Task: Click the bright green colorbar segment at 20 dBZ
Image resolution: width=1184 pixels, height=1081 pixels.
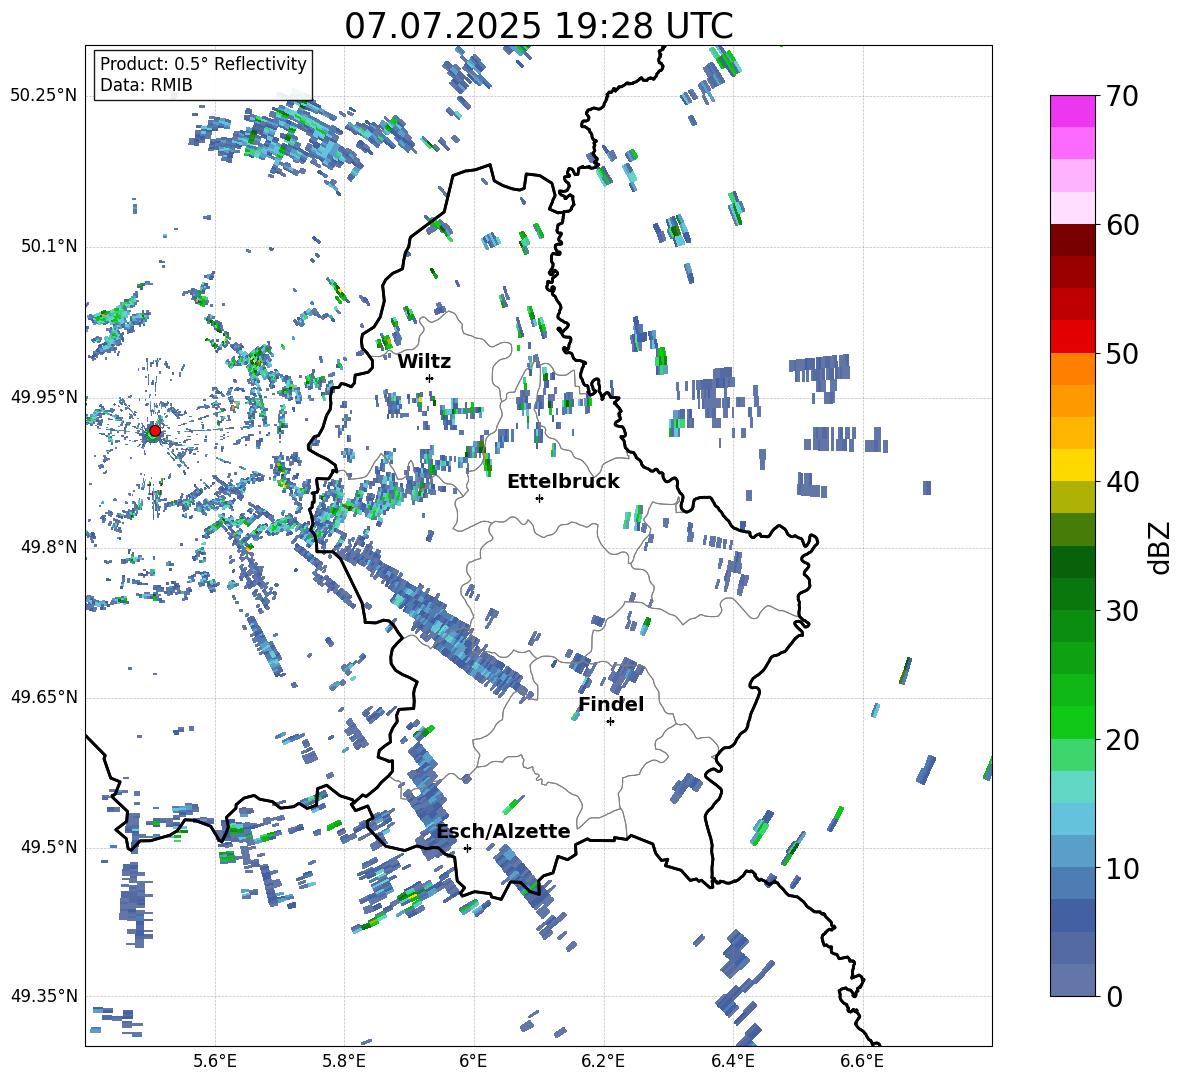Action: click(x=1073, y=722)
